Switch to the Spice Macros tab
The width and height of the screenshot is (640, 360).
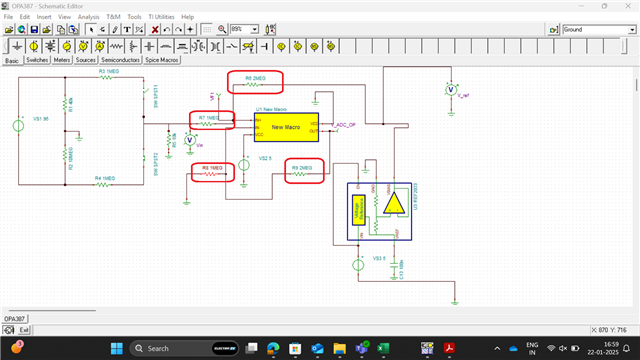[x=162, y=60]
